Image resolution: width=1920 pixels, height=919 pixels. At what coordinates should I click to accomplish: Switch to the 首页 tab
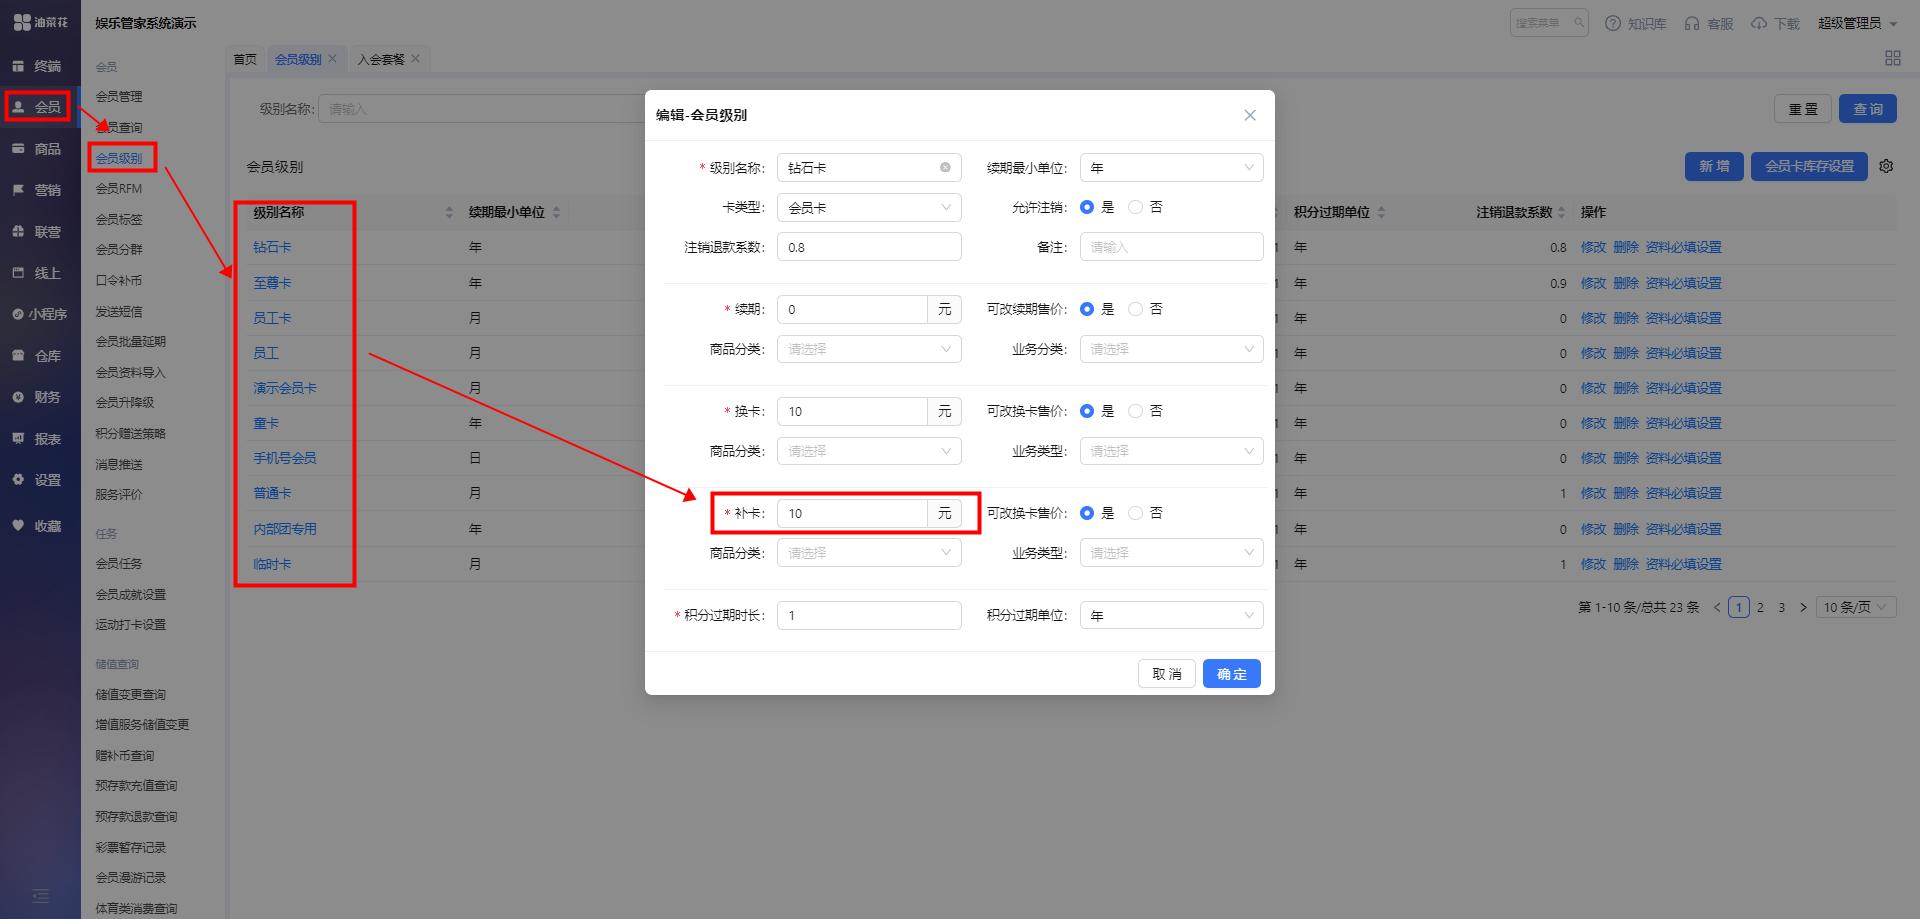tap(245, 59)
